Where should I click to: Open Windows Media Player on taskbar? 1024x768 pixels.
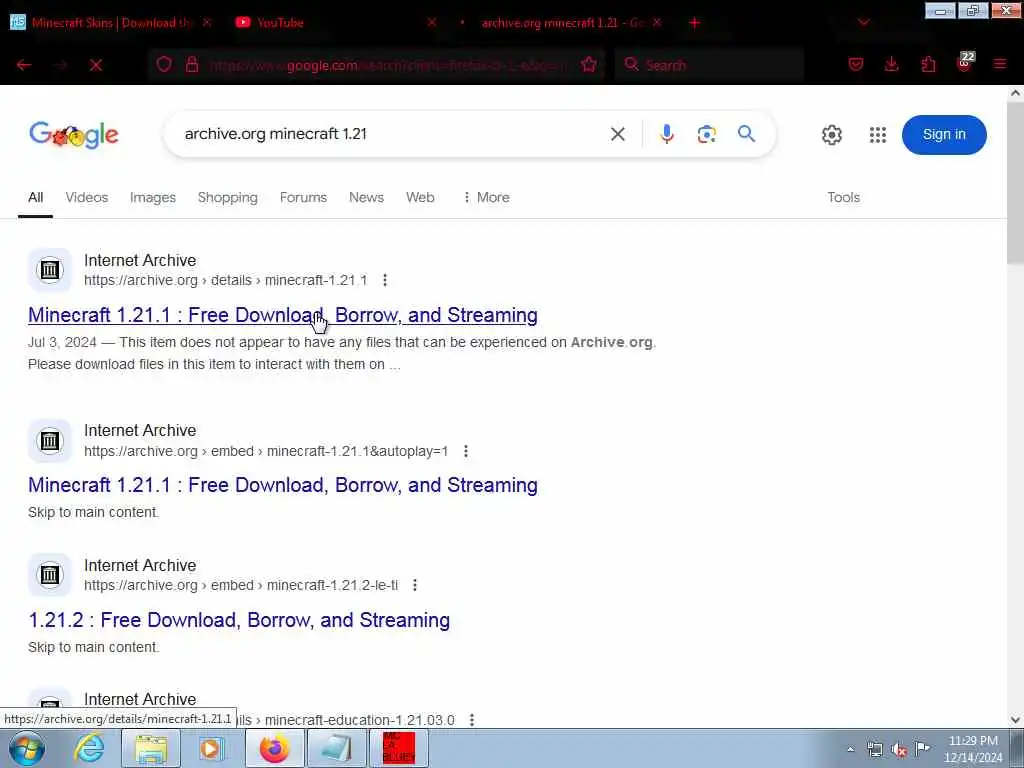coord(212,748)
